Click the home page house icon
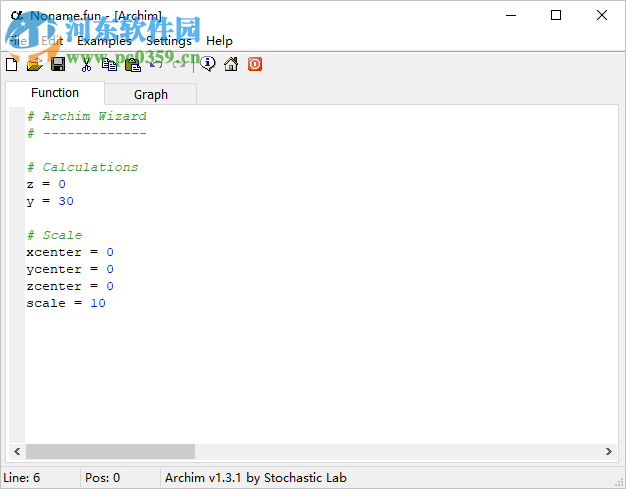Viewport: 626px width, 489px height. pos(231,64)
